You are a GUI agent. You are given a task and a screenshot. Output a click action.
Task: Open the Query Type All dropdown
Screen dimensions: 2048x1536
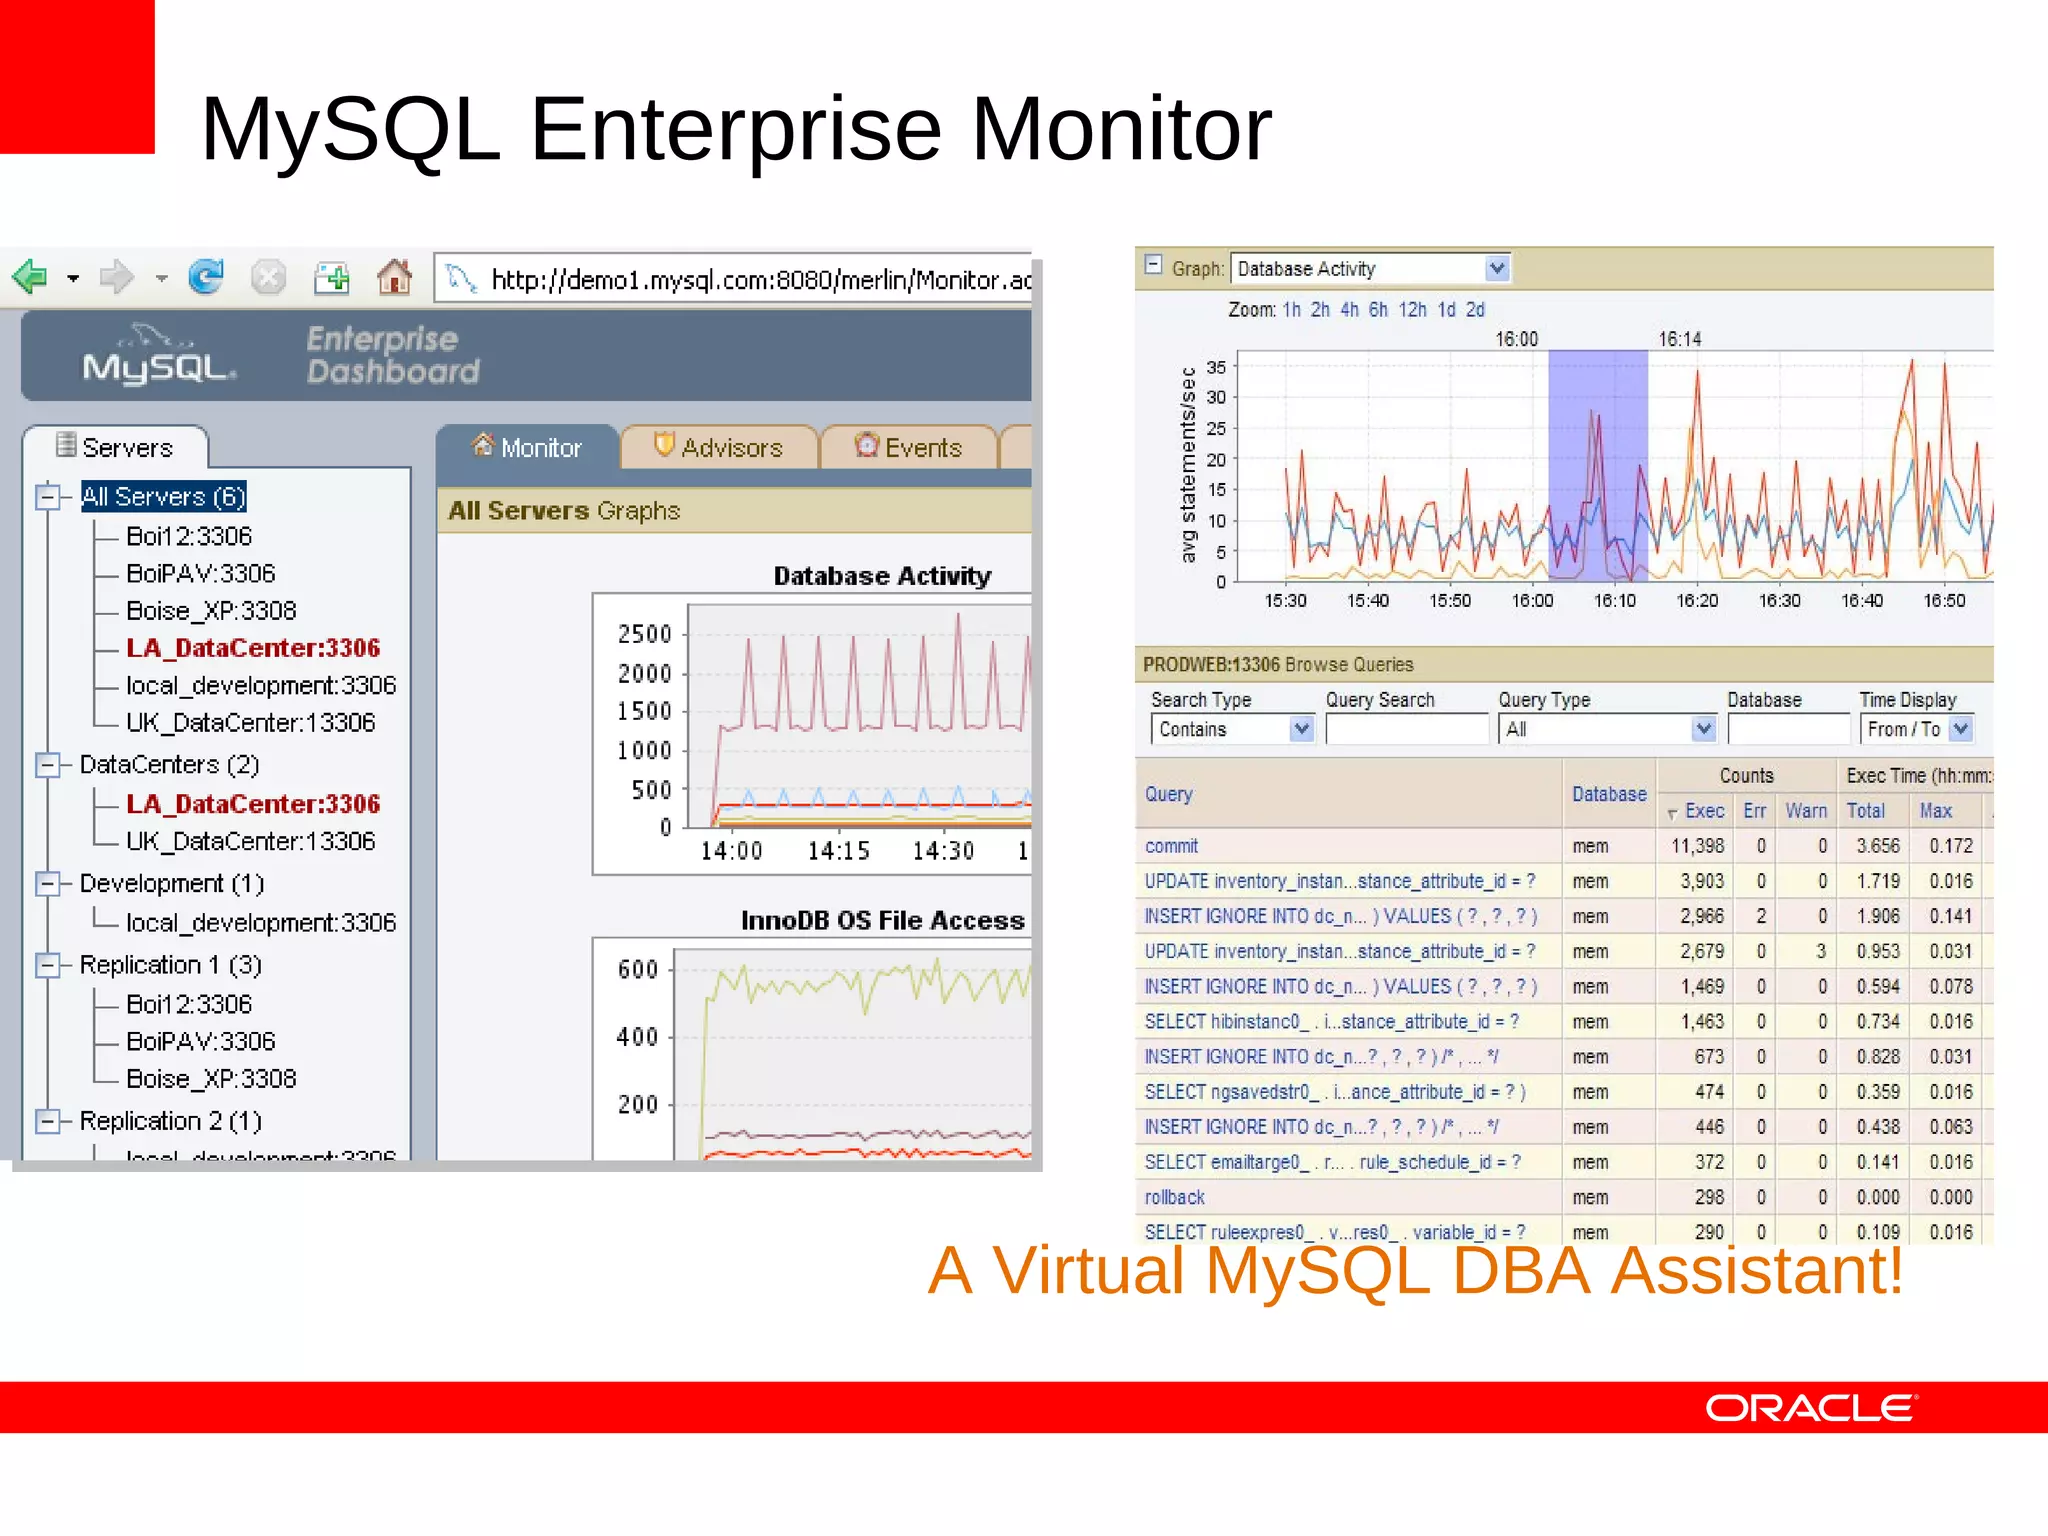point(1607,729)
